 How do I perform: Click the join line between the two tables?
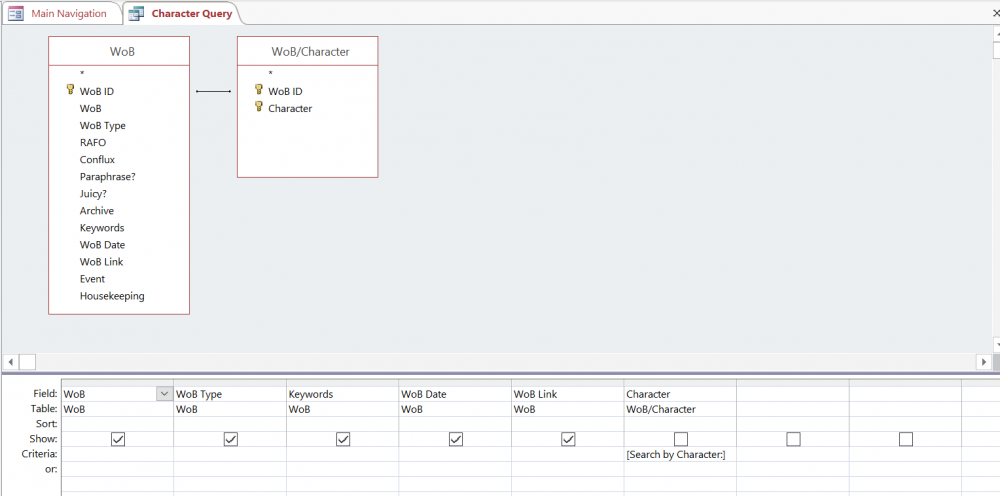click(x=214, y=91)
